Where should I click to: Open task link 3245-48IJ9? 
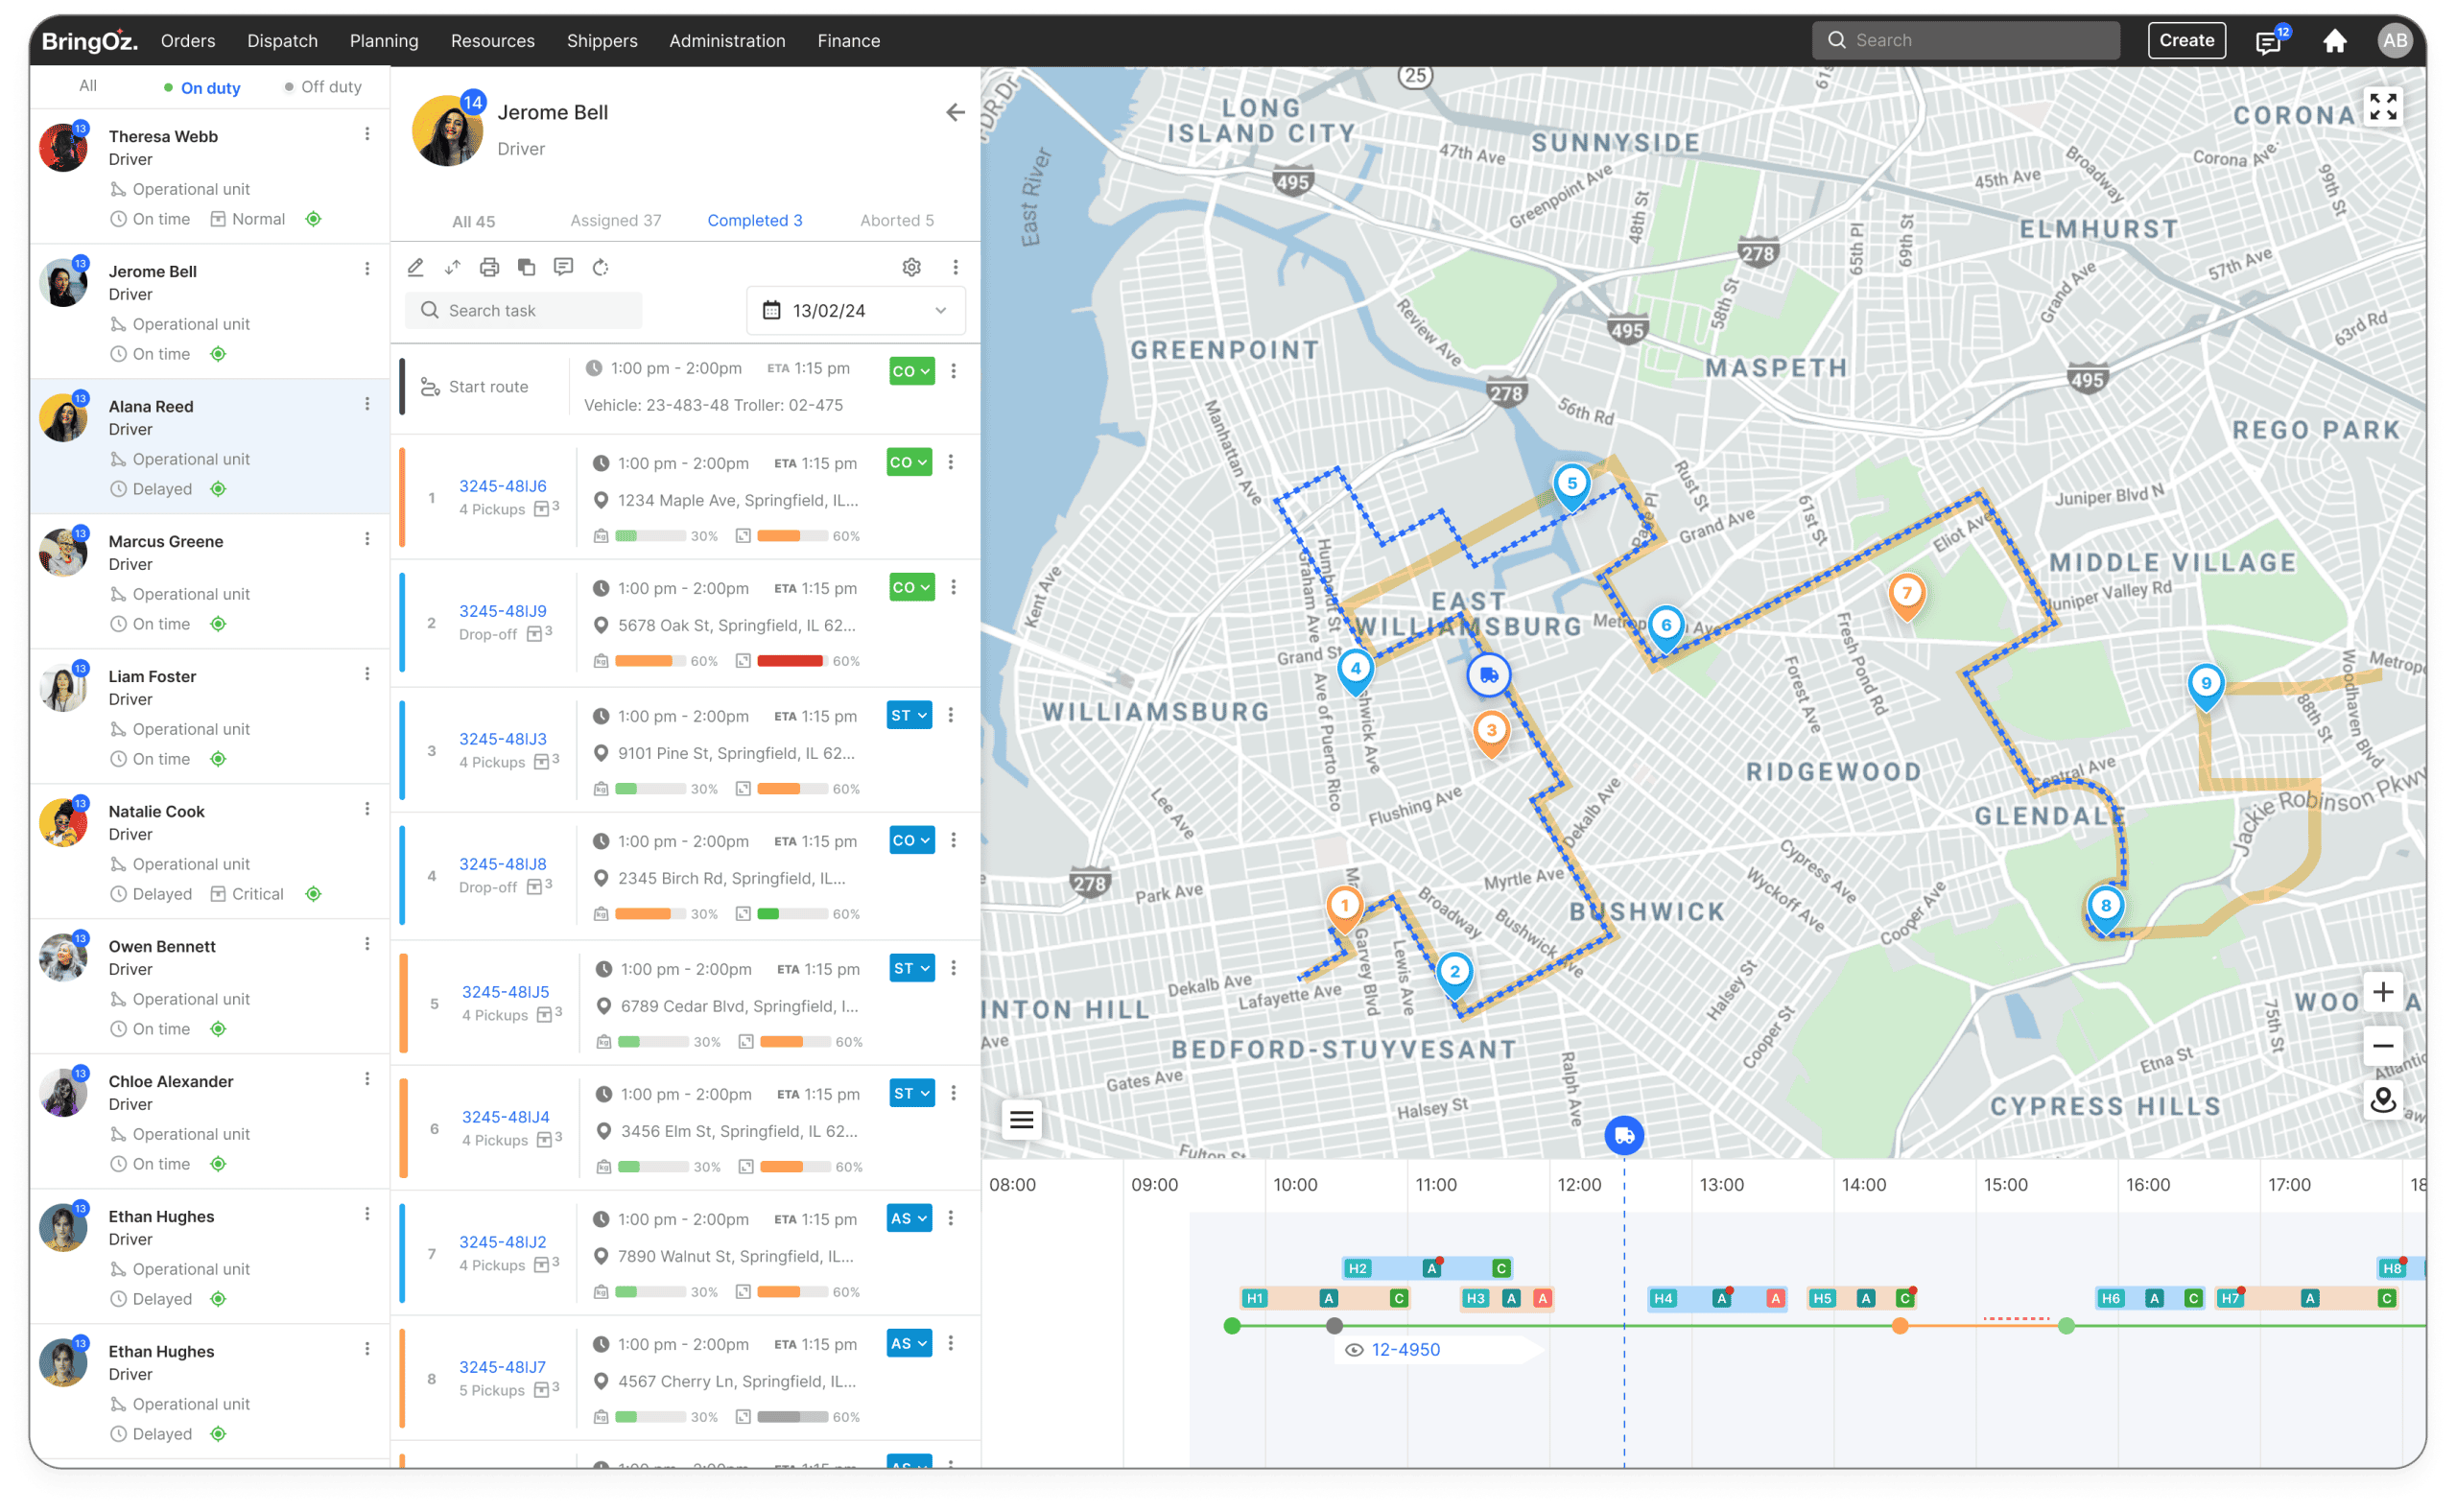tap(503, 611)
